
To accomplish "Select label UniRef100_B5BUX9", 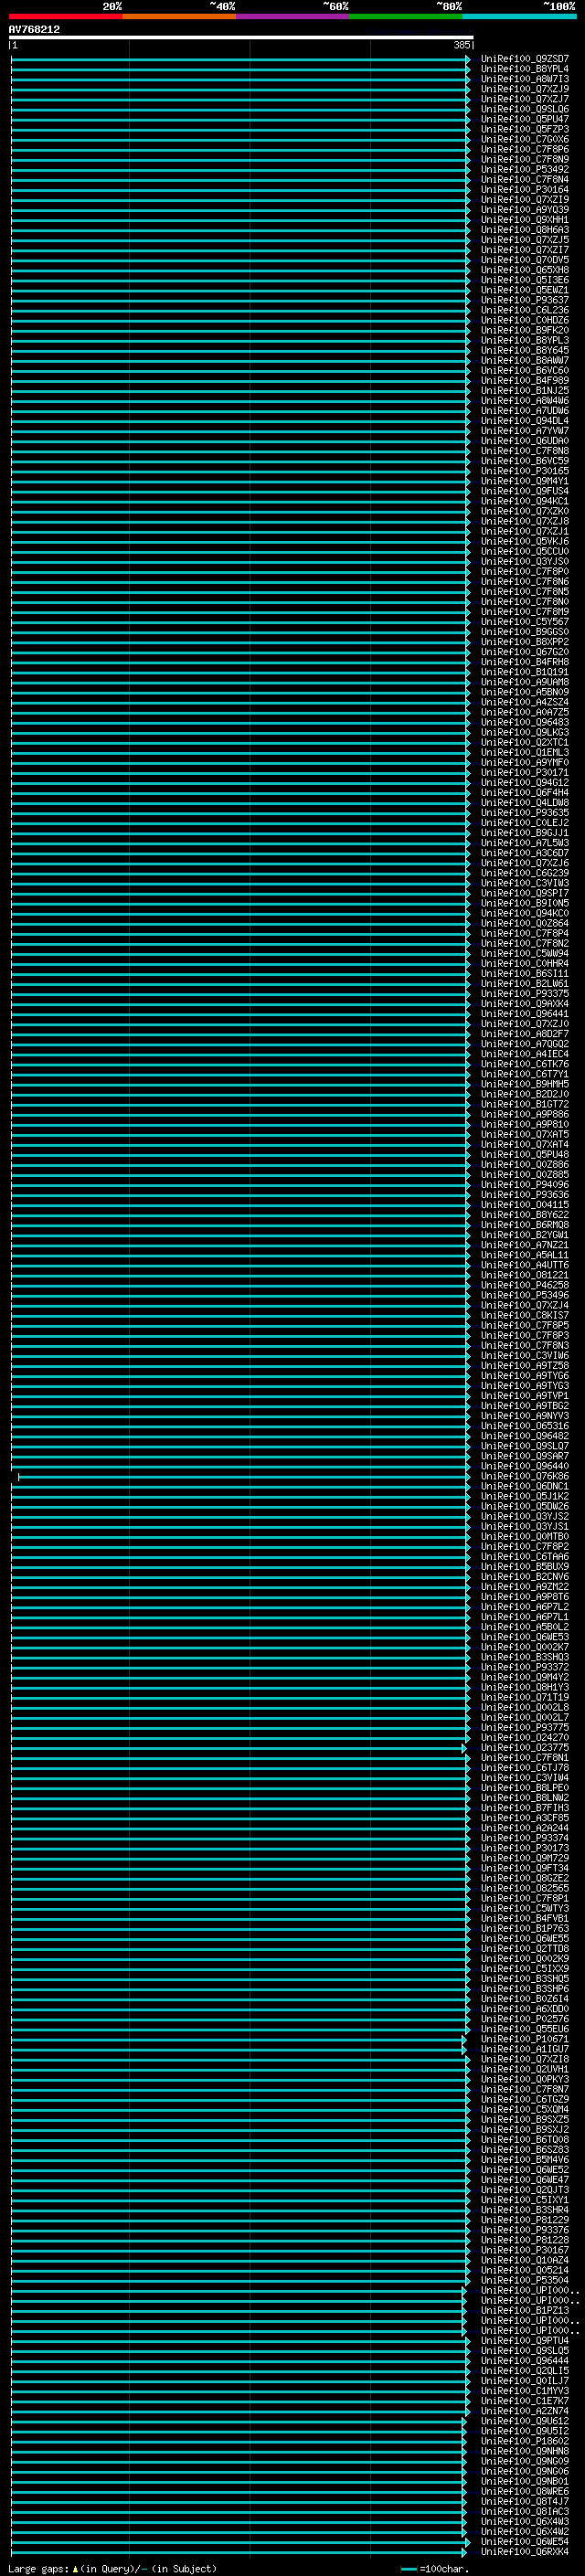I will coord(524,1566).
